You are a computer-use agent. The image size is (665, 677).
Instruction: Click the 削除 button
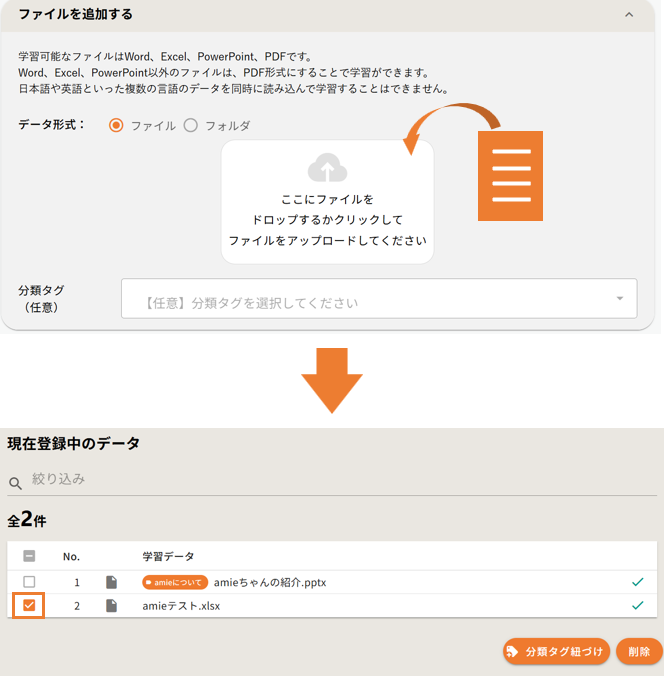[639, 651]
